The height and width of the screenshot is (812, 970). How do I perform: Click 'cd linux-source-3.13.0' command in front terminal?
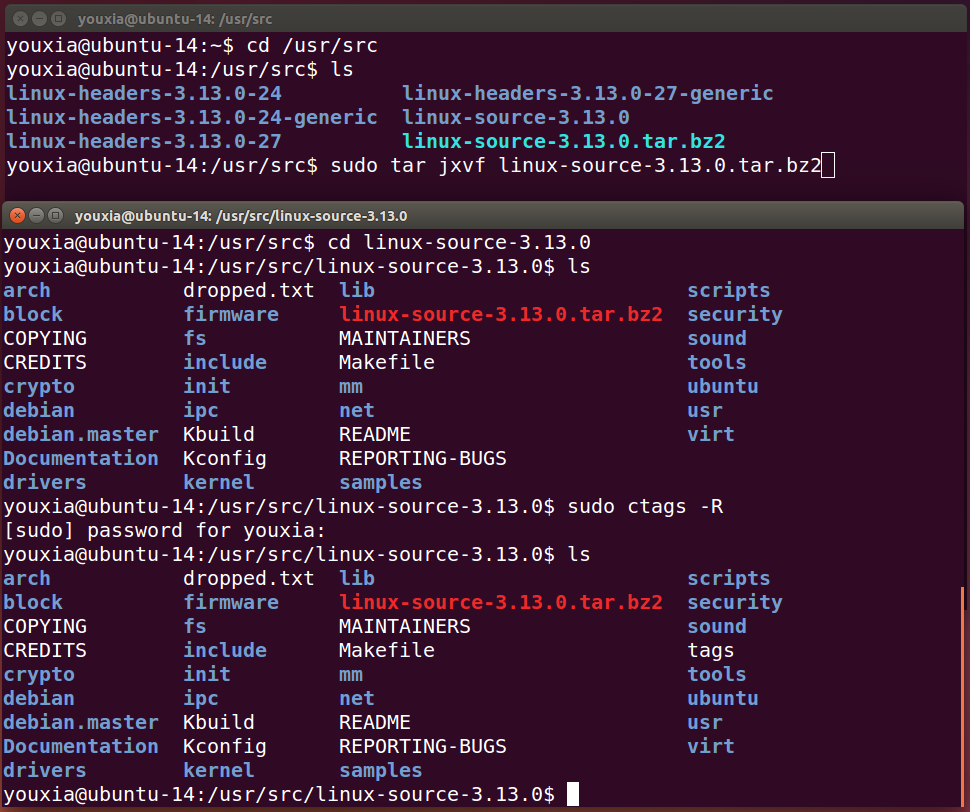coord(459,242)
